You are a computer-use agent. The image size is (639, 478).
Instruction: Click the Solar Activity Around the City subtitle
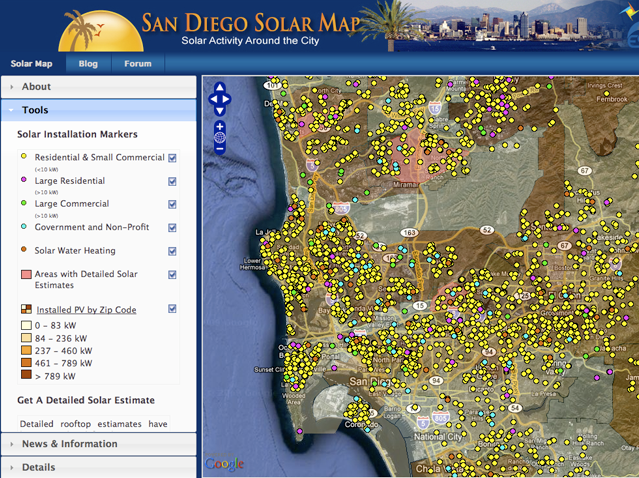(250, 41)
